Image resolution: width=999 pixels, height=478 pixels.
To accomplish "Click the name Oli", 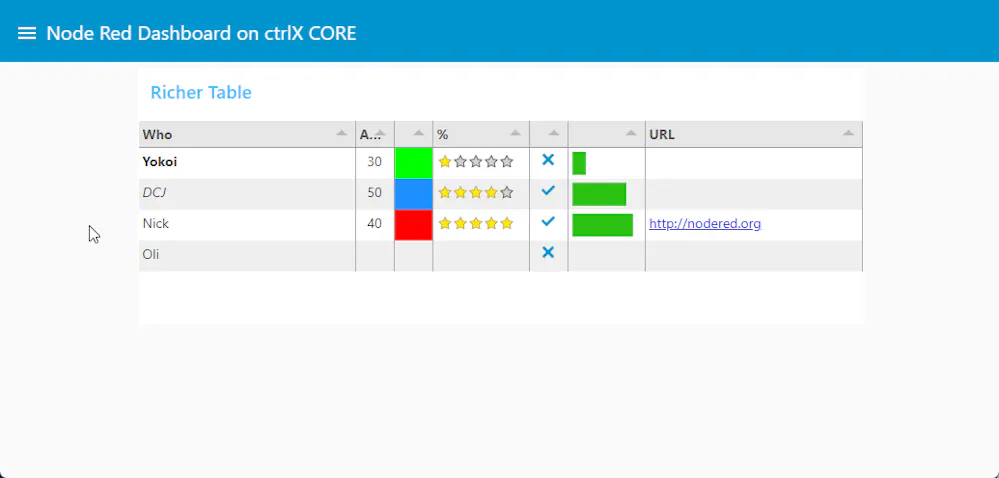I will (x=150, y=254).
